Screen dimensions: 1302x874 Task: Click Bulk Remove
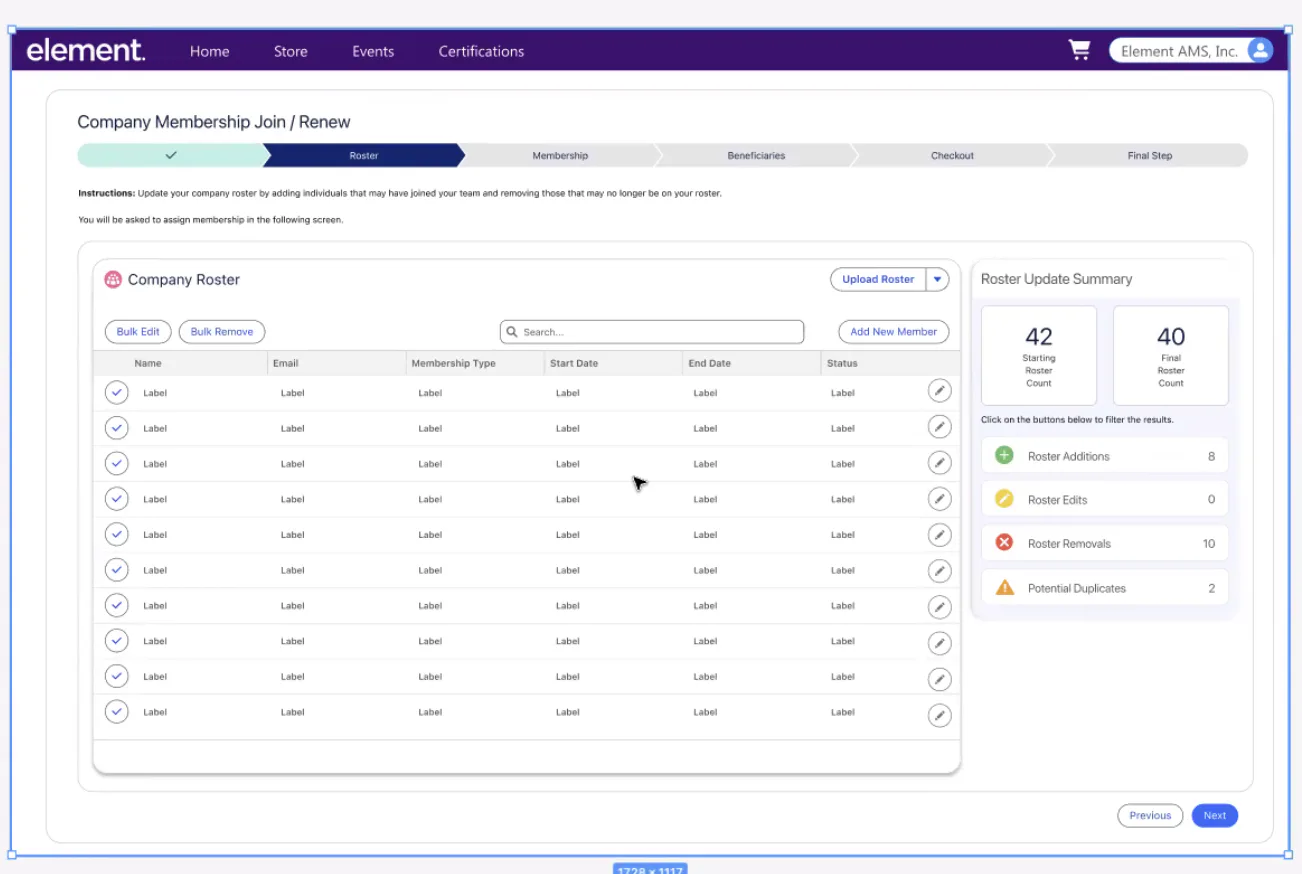(x=222, y=332)
